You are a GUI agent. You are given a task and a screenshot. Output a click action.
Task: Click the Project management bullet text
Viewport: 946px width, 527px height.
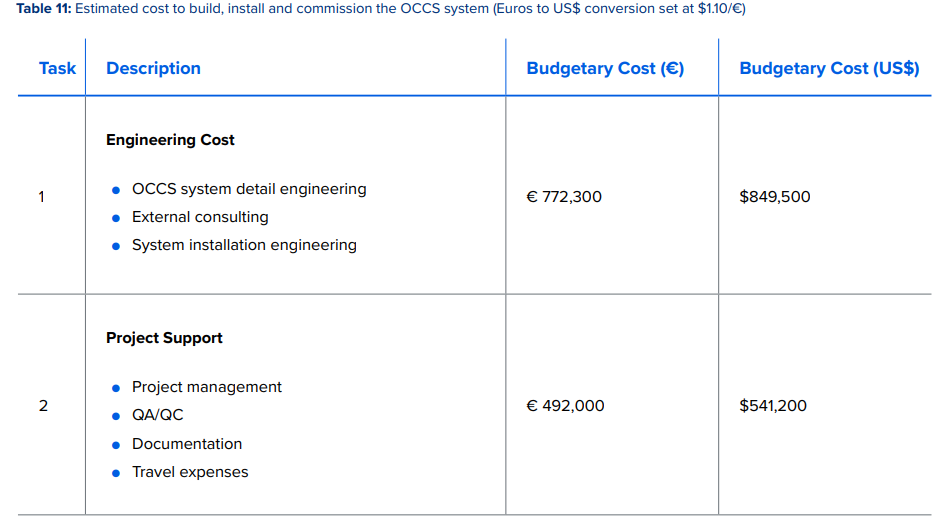coord(207,387)
